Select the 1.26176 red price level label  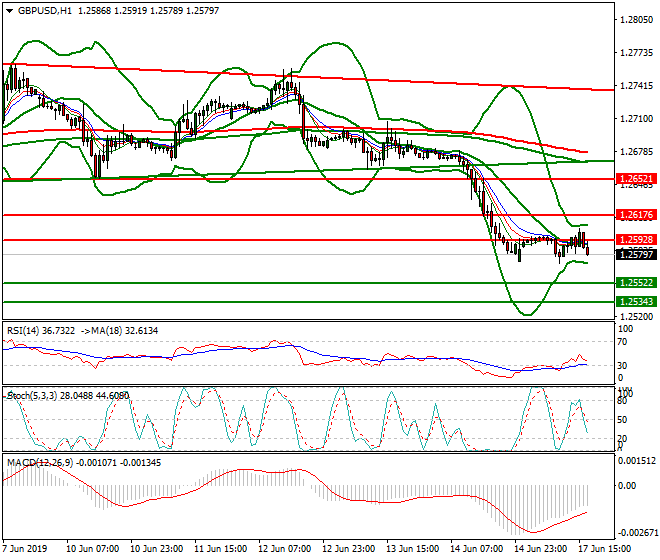[x=636, y=215]
